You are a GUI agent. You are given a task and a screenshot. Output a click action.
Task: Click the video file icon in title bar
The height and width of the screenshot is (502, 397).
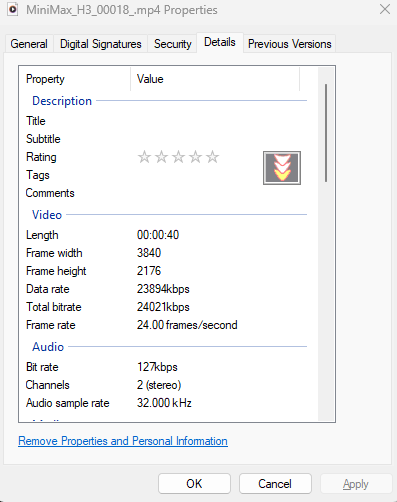[13, 9]
